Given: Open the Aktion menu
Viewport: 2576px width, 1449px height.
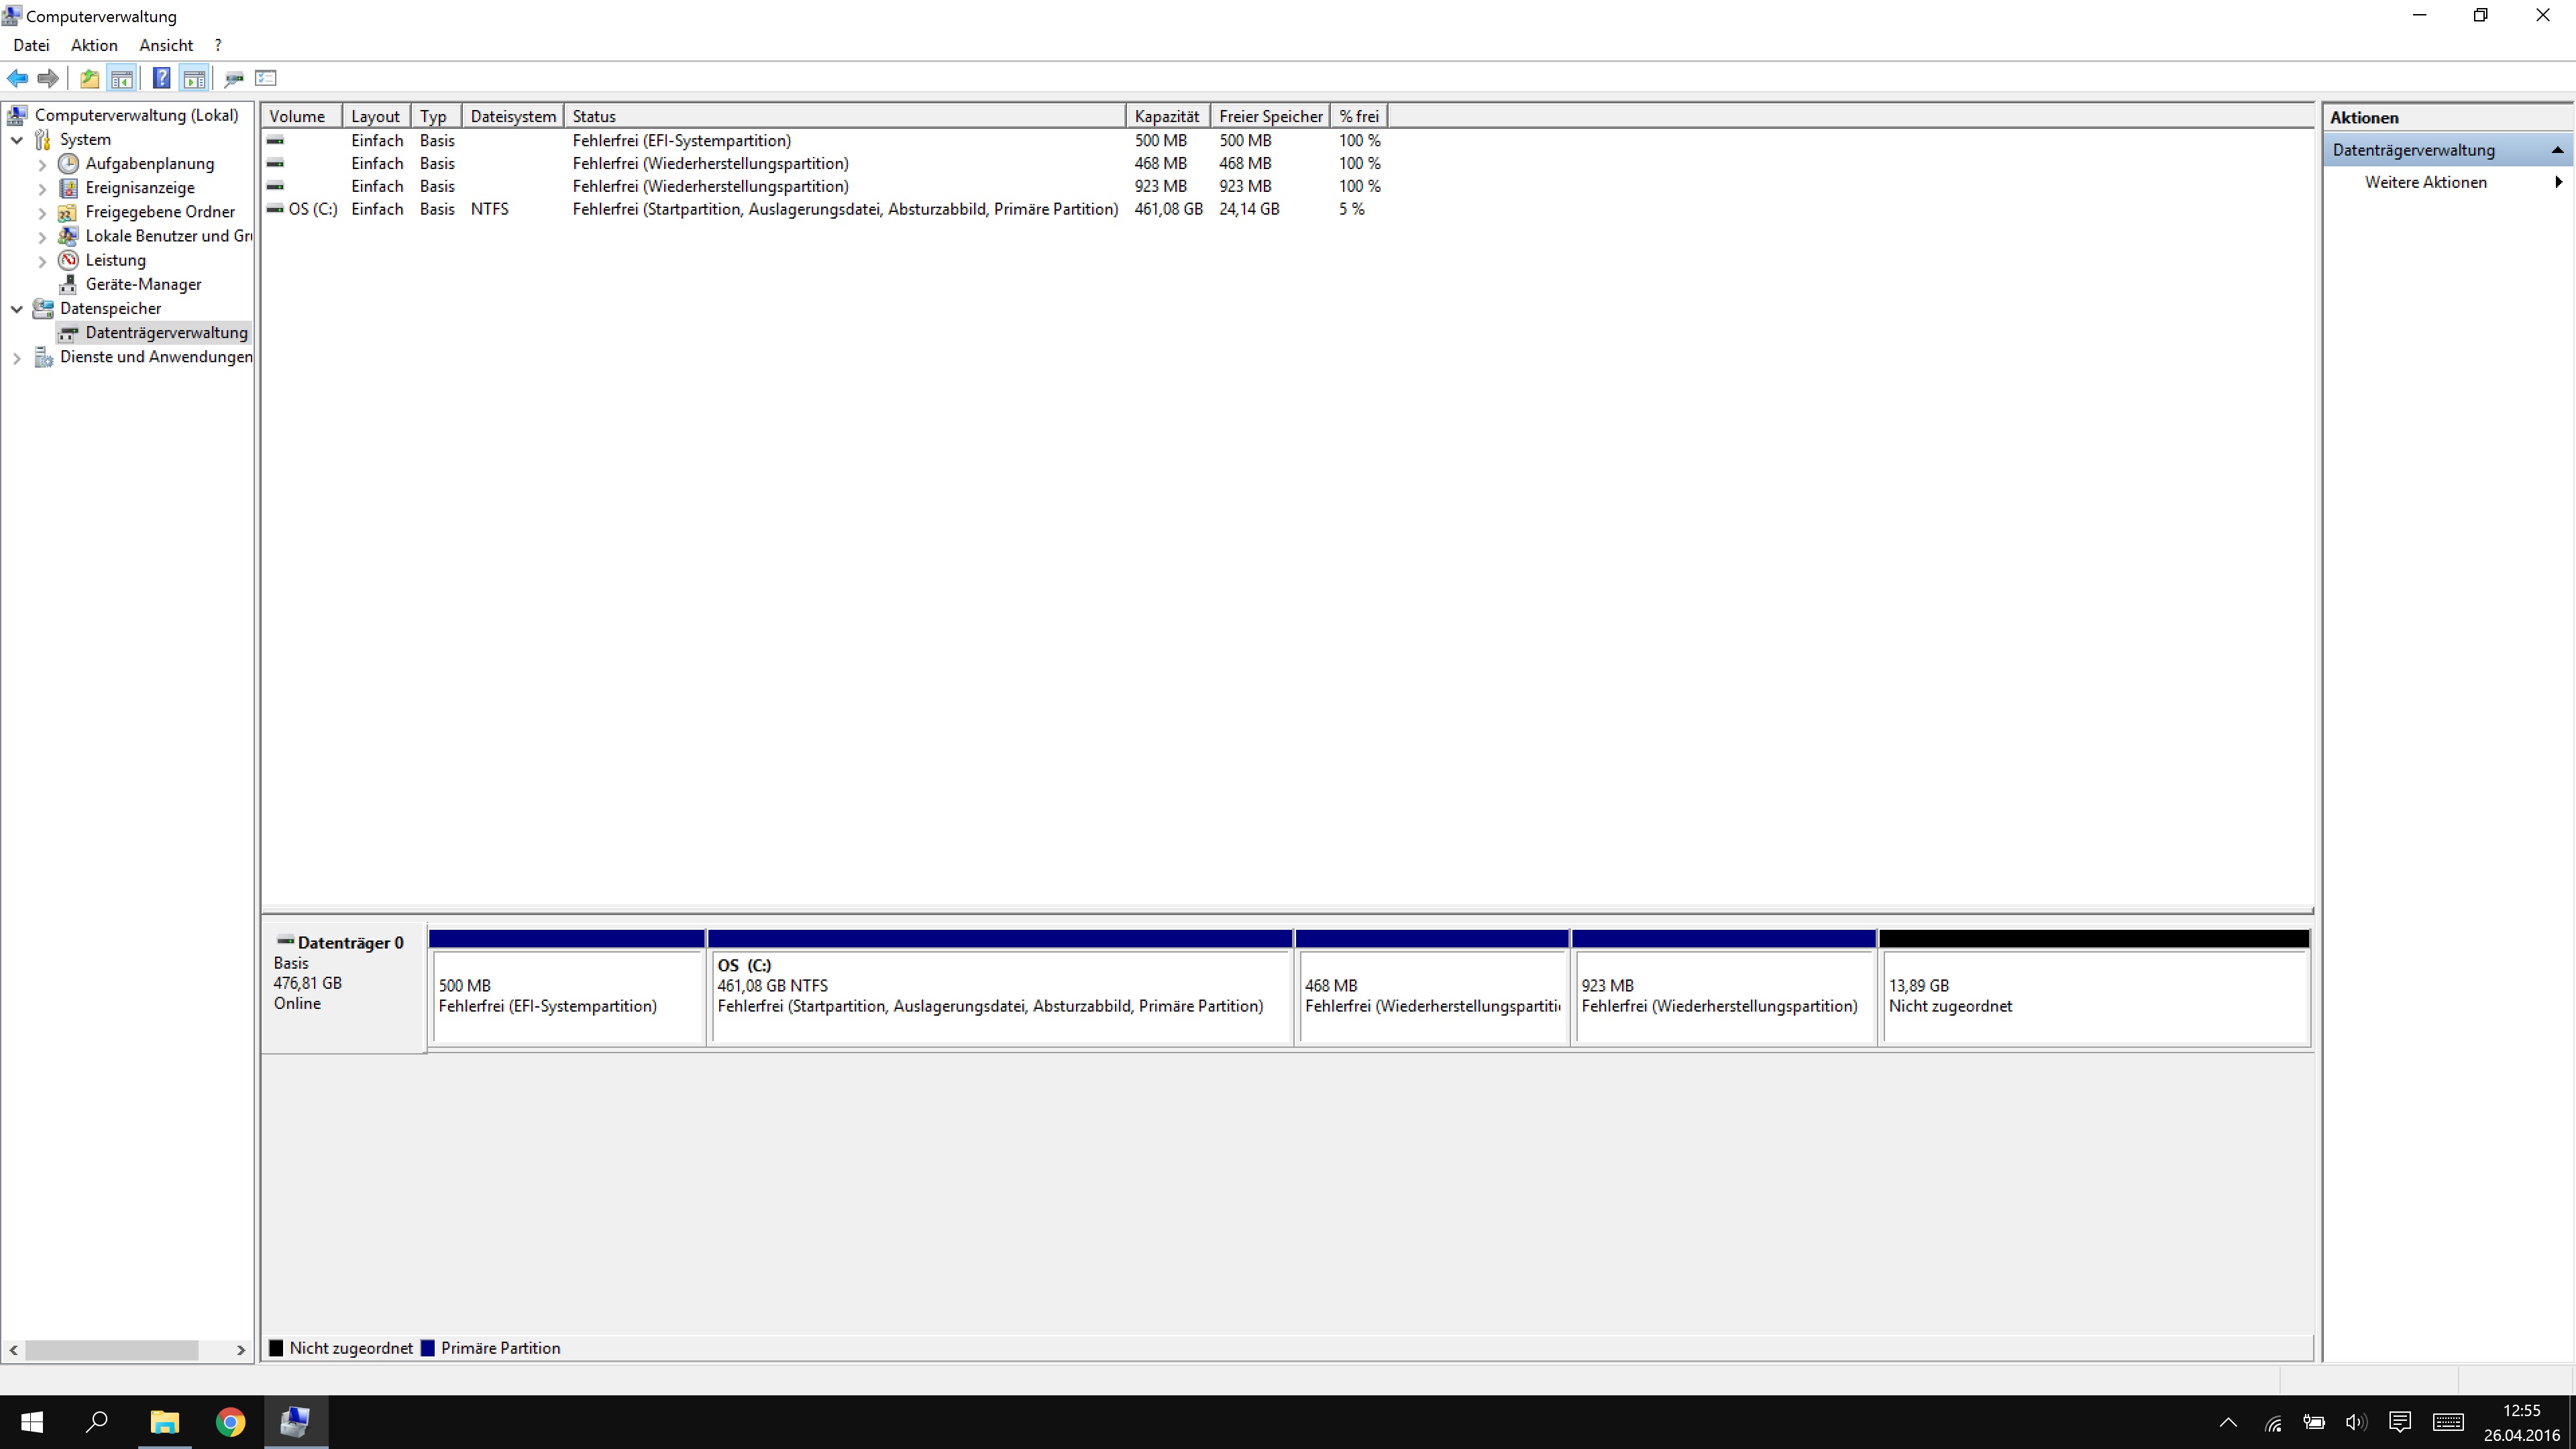Looking at the screenshot, I should [x=94, y=45].
